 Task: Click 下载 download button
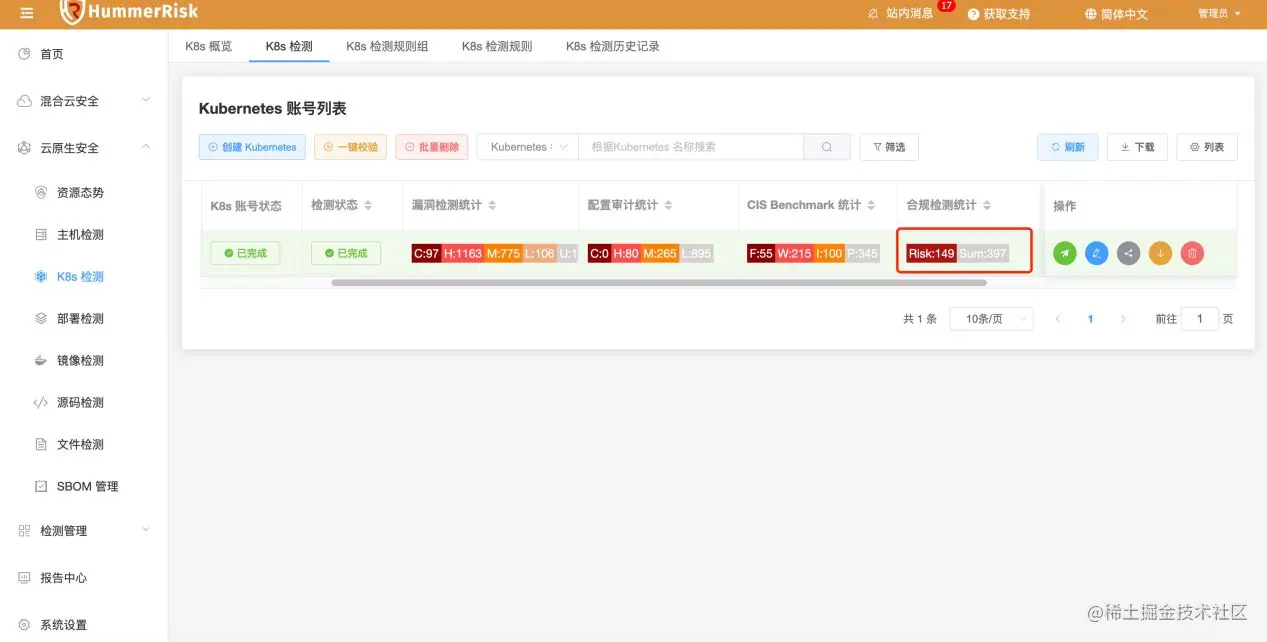(1137, 147)
